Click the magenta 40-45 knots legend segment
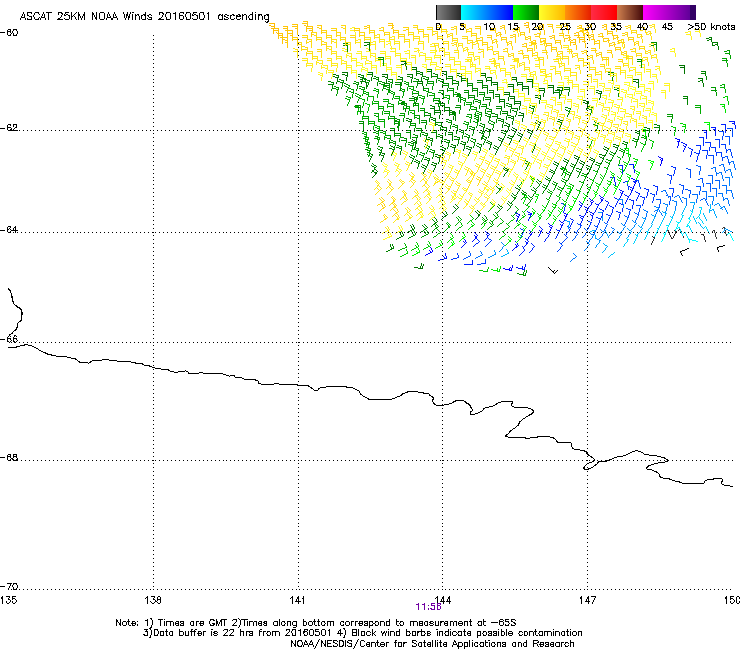The height and width of the screenshot is (650, 740). point(656,12)
